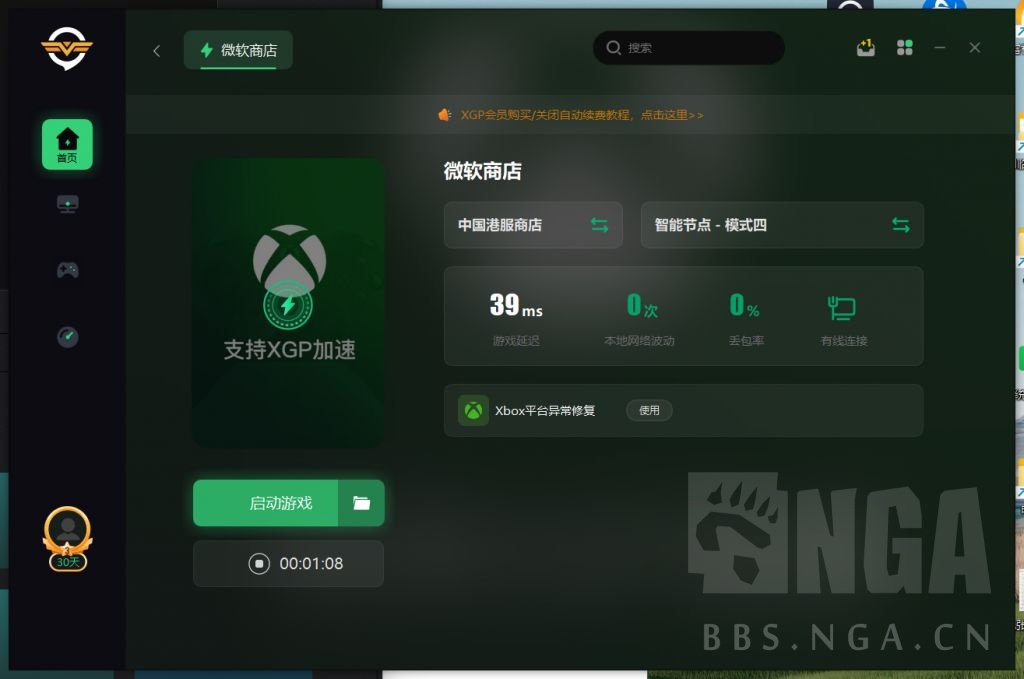
Task: Open the inbox message icon with +1 badge
Action: pos(866,47)
